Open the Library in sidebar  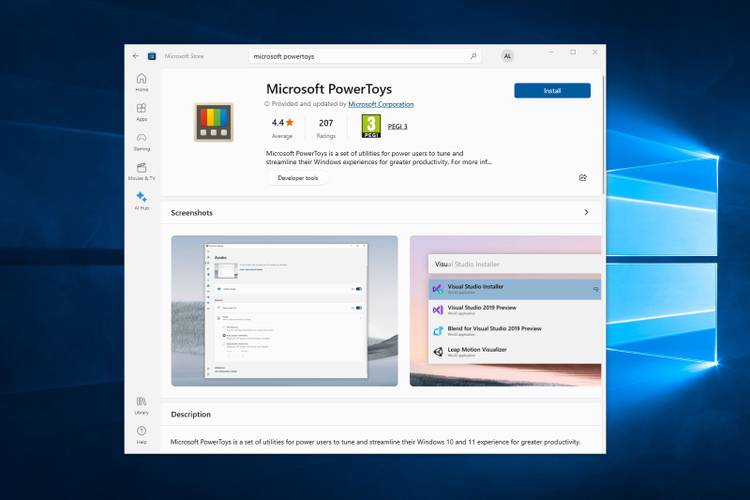(142, 405)
